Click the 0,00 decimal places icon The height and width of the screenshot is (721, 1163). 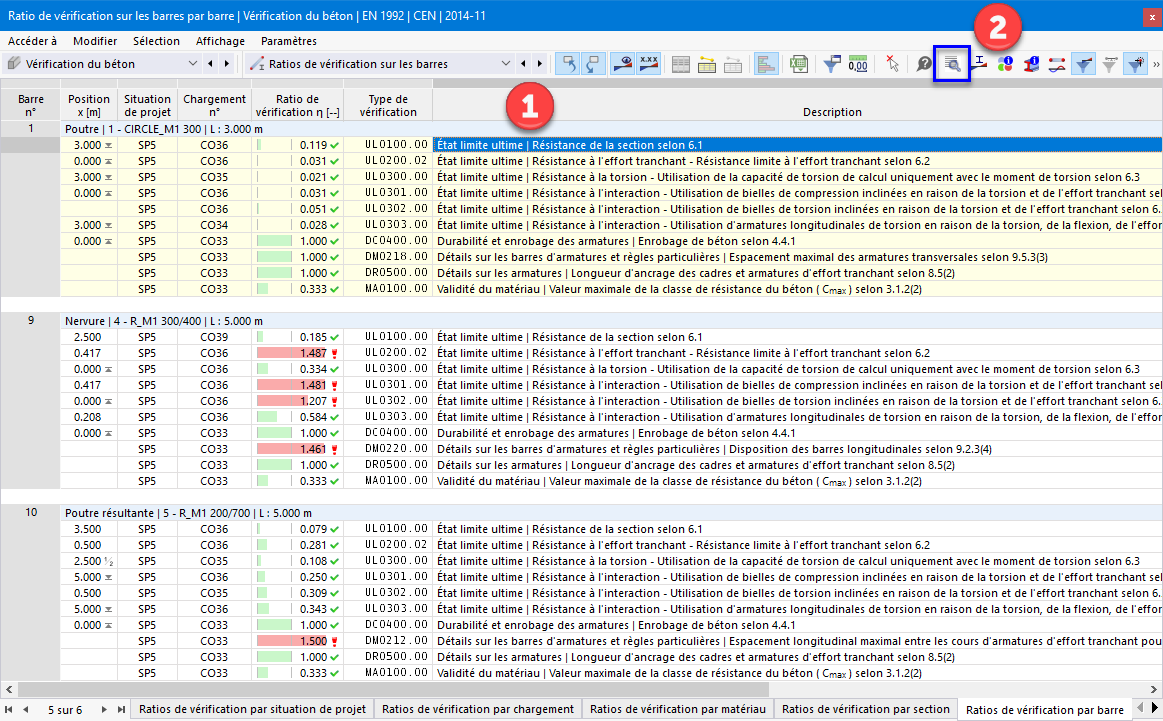point(857,65)
